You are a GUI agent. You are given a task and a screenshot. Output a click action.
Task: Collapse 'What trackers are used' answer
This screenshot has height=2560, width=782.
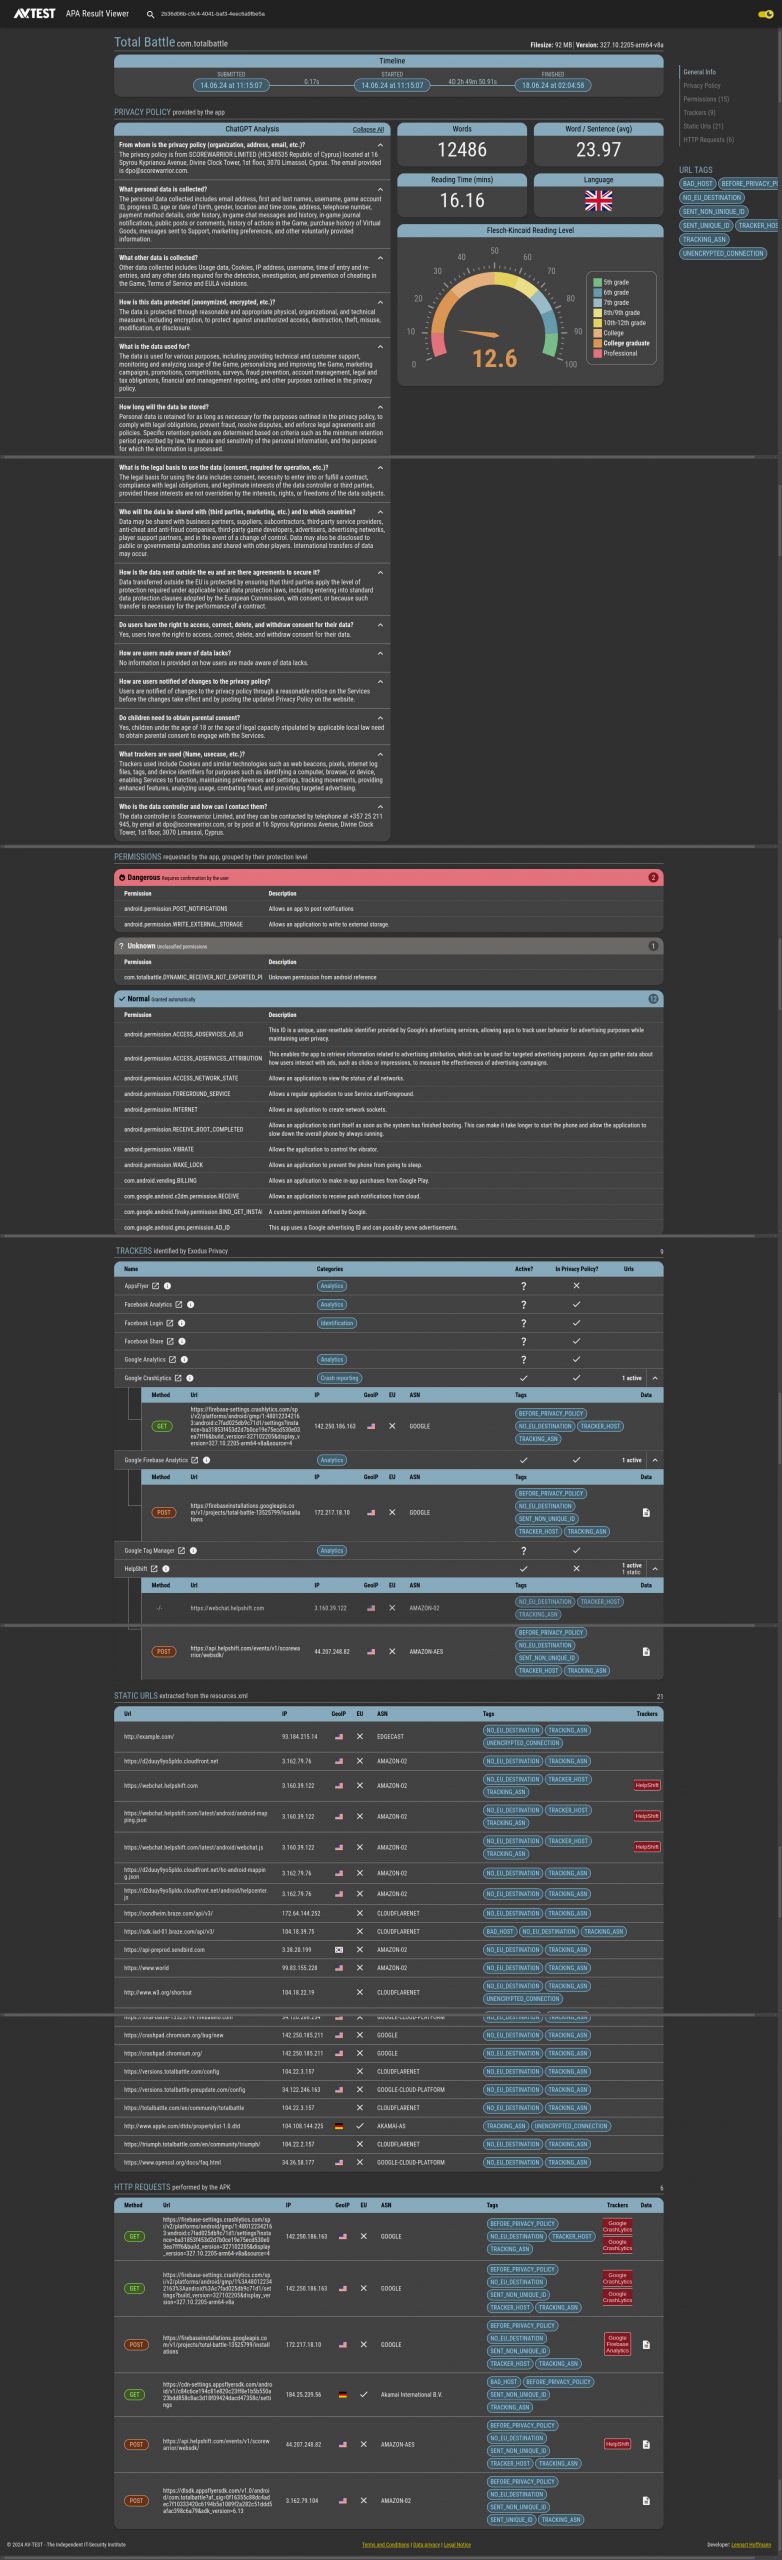pos(380,754)
